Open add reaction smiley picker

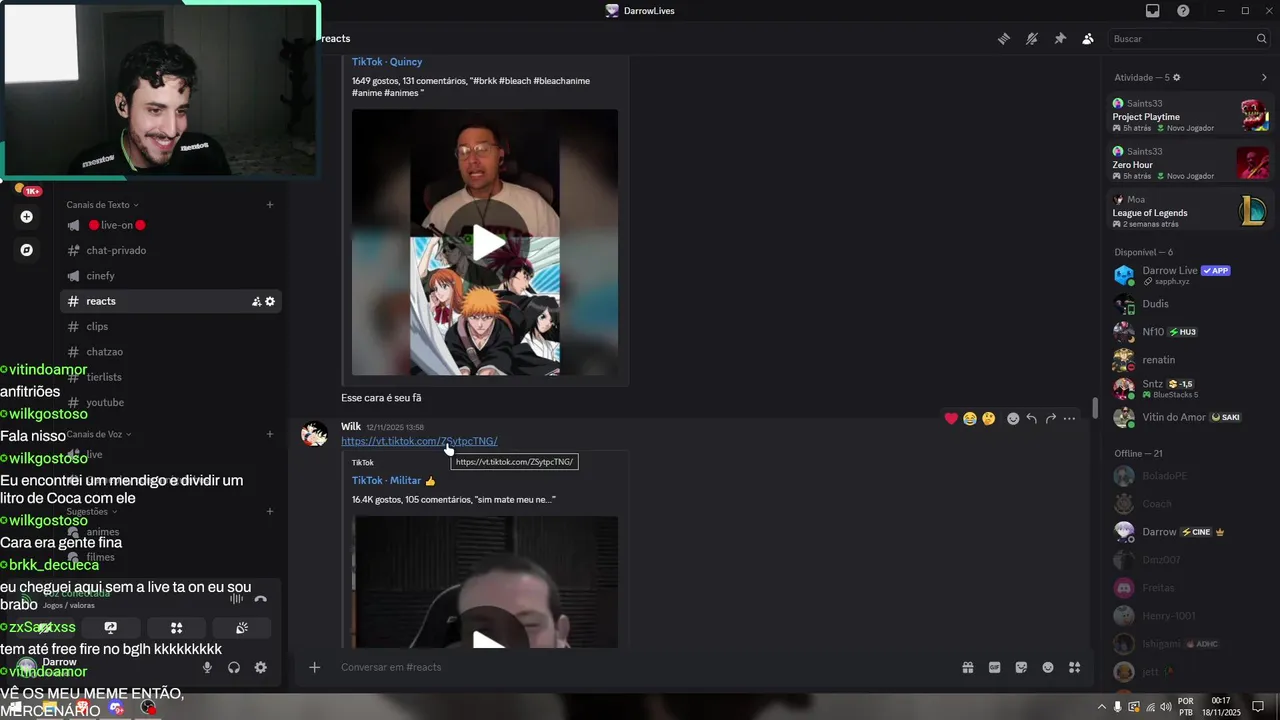[1013, 419]
